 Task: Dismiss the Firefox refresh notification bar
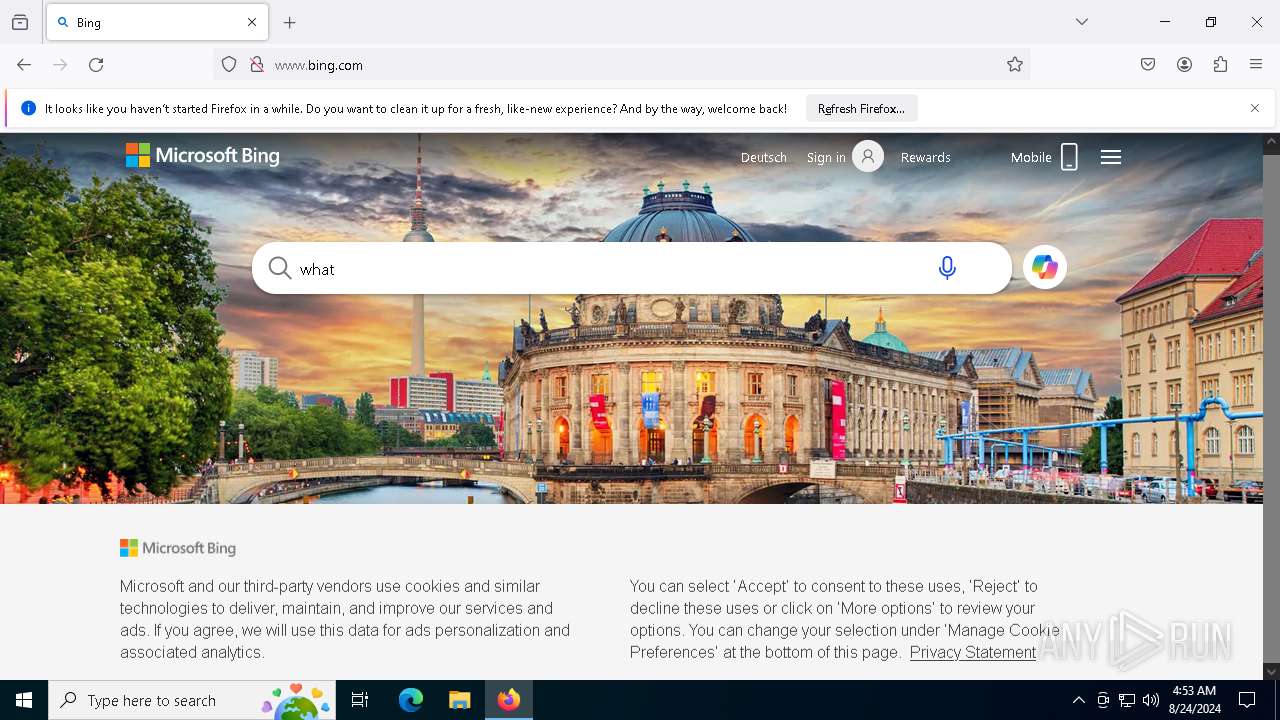tap(1255, 108)
